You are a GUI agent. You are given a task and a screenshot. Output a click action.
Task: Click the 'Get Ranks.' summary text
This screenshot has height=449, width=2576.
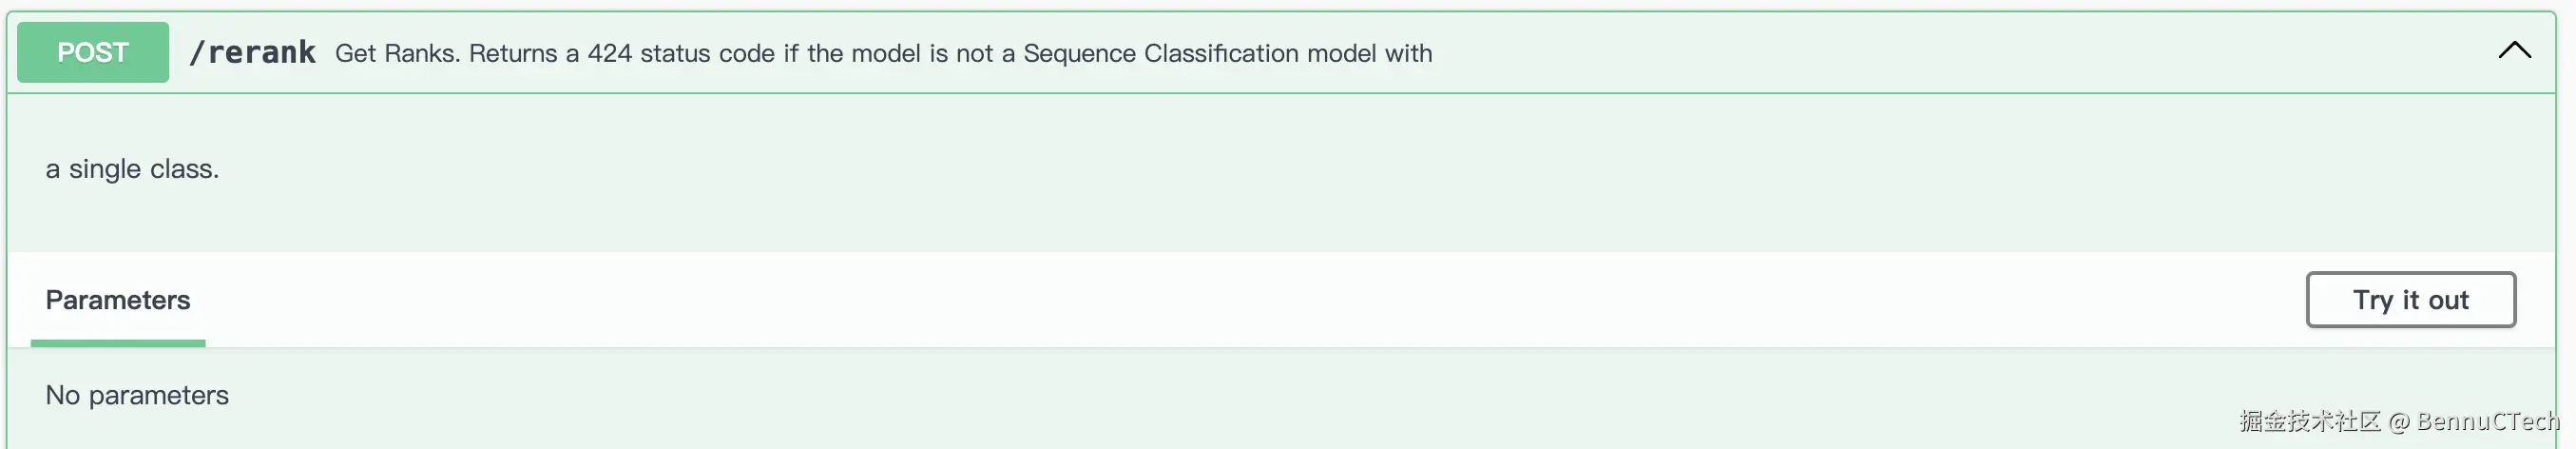(397, 53)
